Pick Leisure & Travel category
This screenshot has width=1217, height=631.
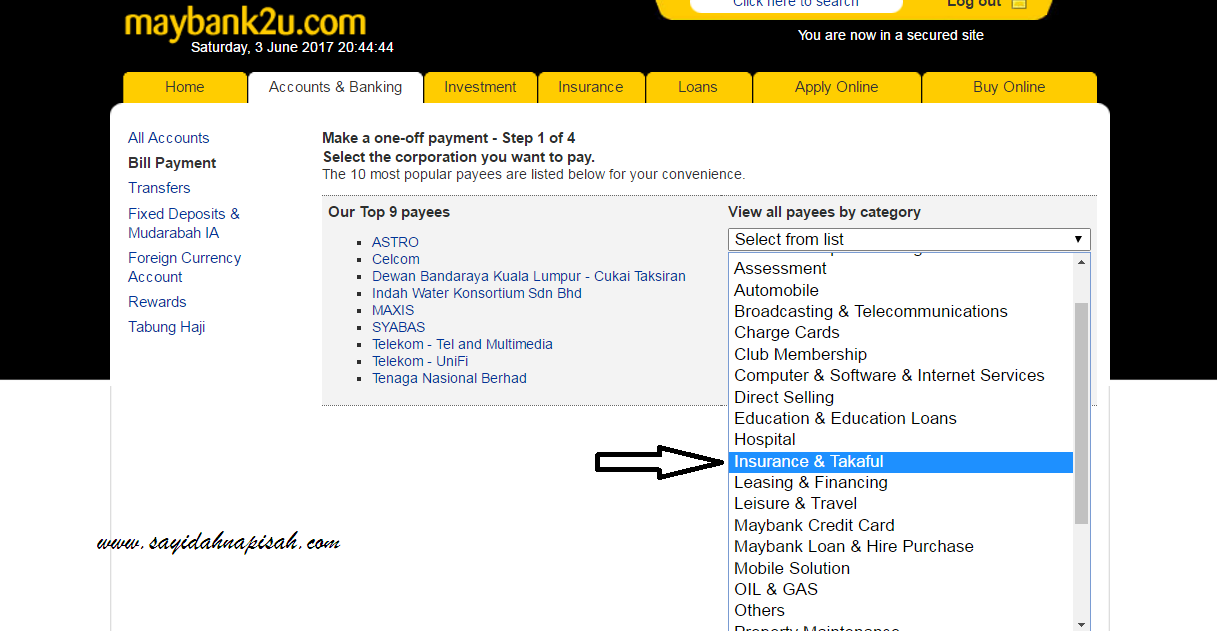pos(901,503)
